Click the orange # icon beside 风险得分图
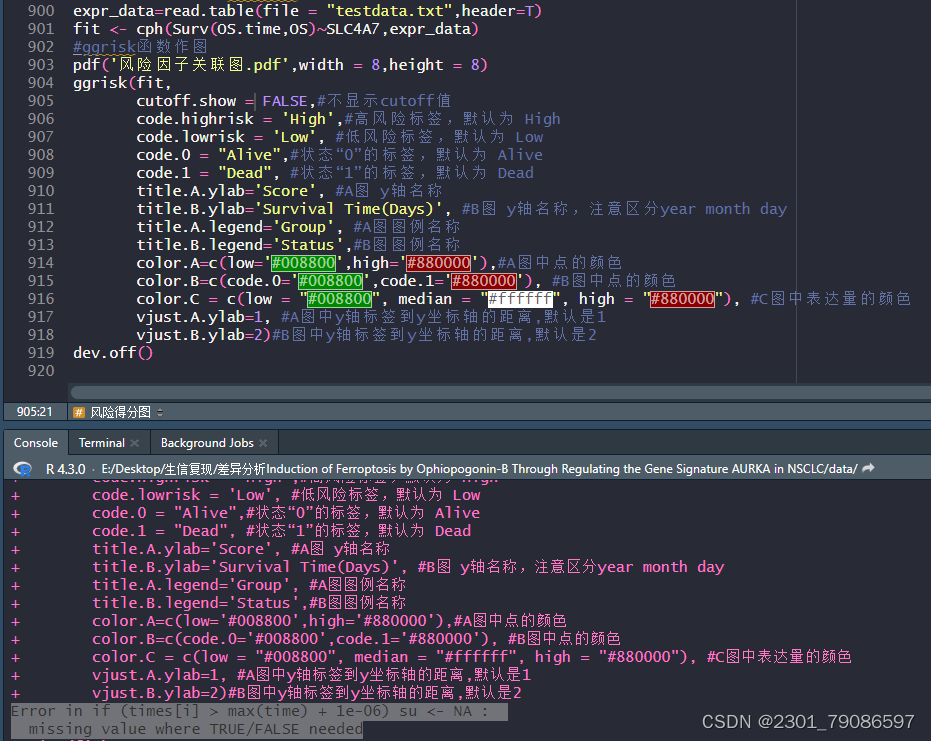The height and width of the screenshot is (741, 931). pos(78,411)
